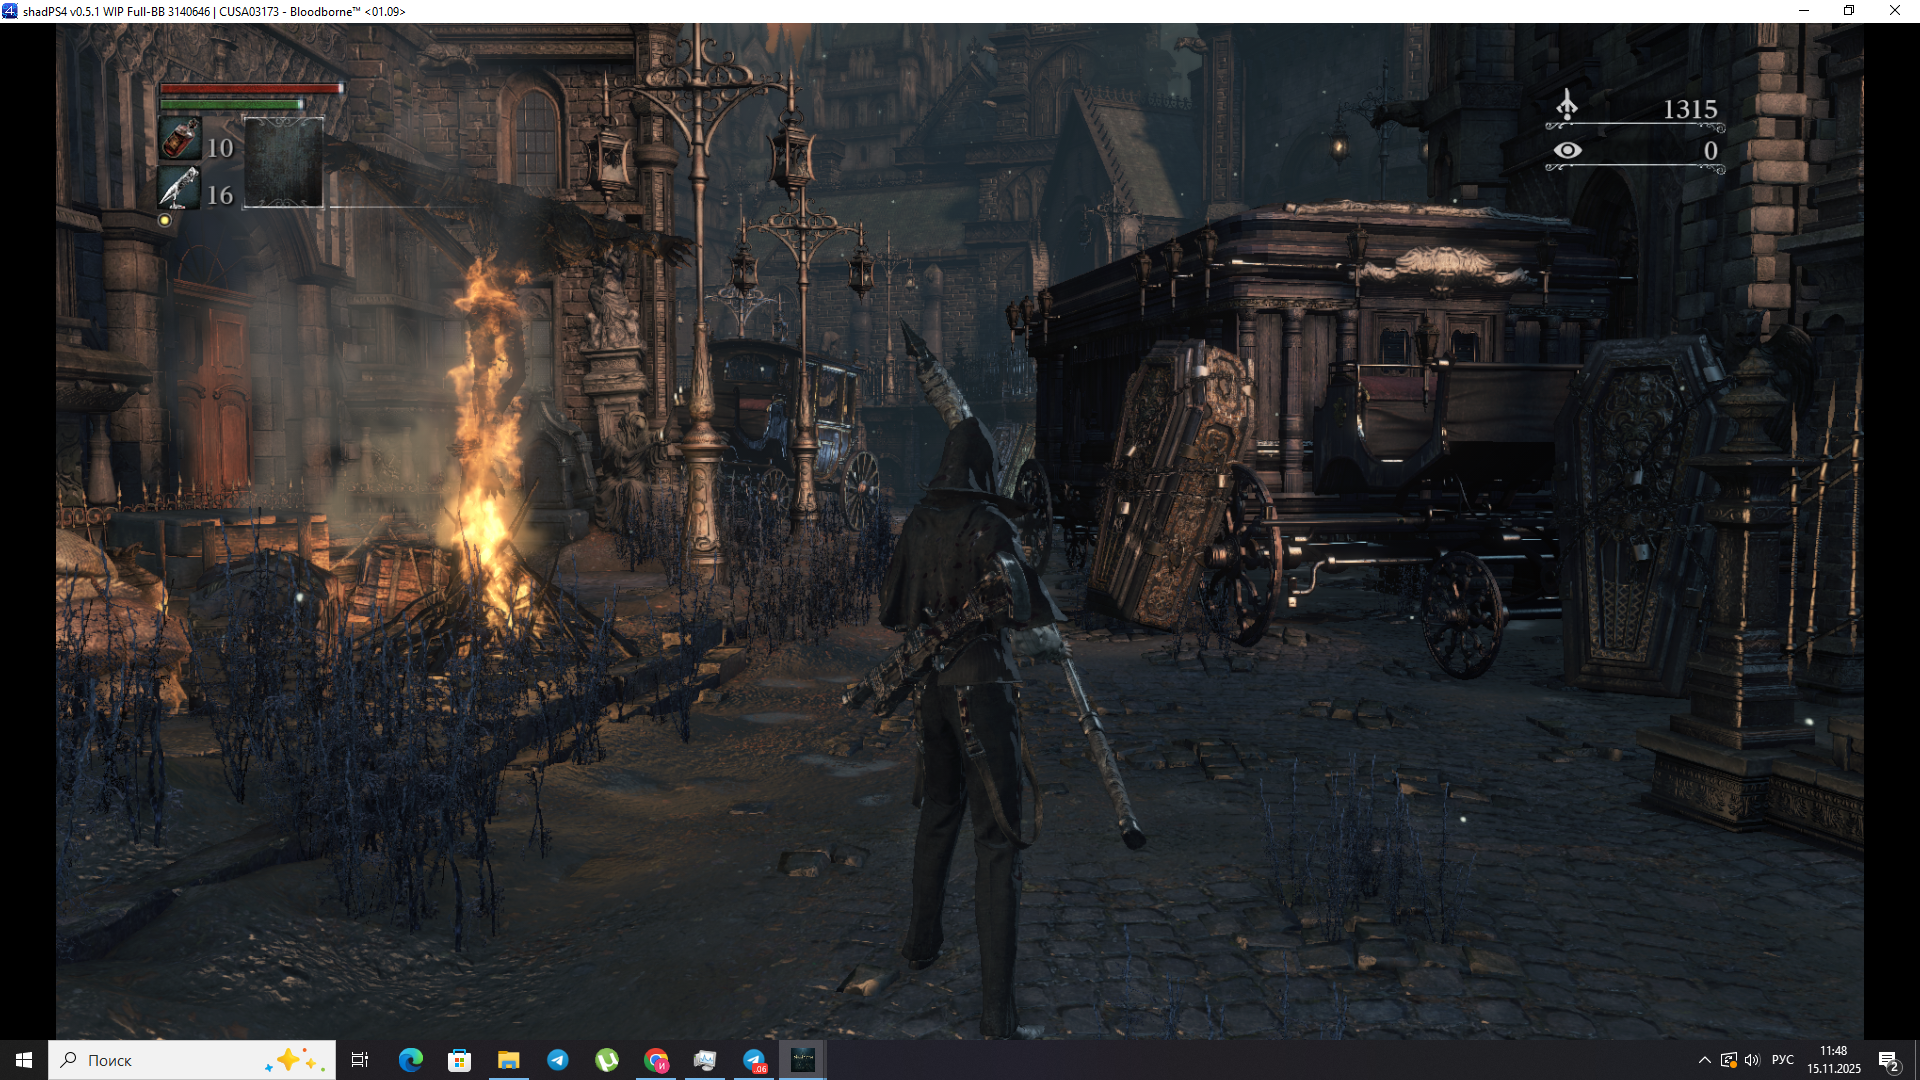Click the empty quick item slot
Image resolution: width=1920 pixels, height=1080 pixels.
284,162
